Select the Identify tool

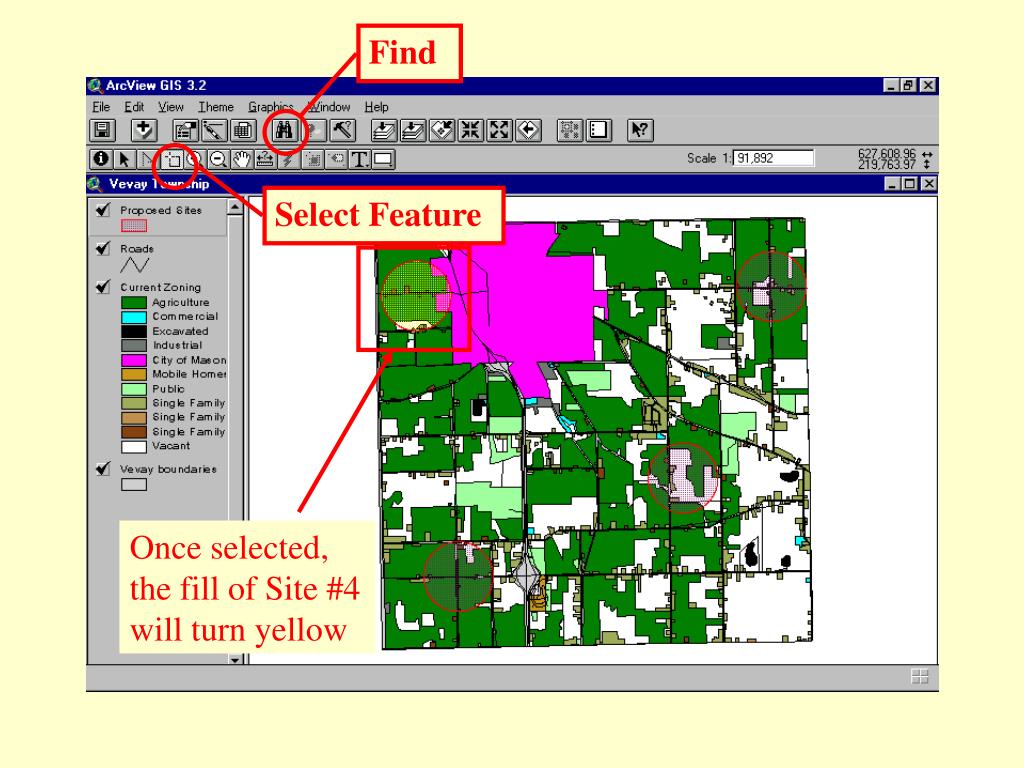101,159
